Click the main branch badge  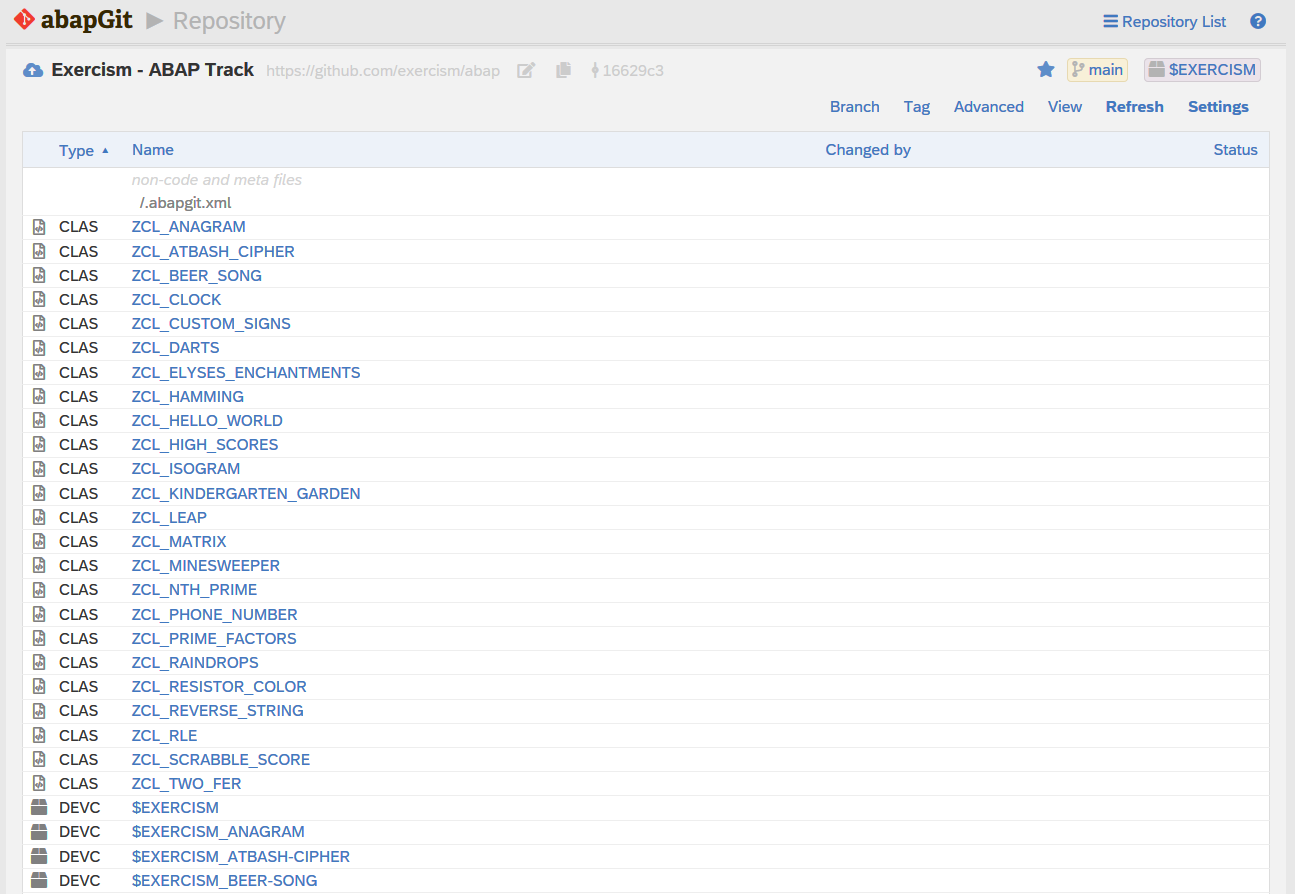tap(1097, 69)
